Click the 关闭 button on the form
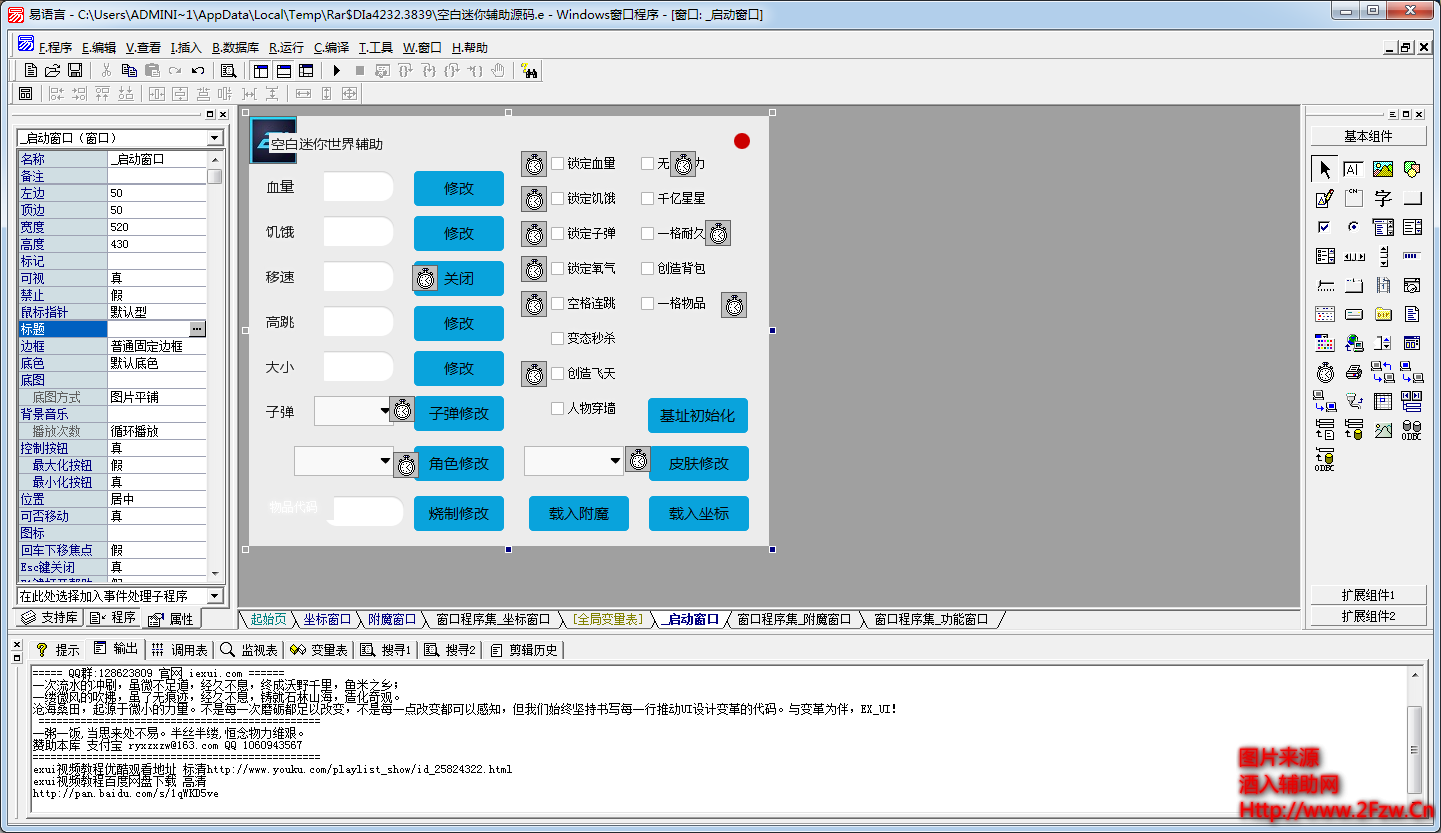This screenshot has width=1441, height=833. pyautogui.click(x=459, y=278)
